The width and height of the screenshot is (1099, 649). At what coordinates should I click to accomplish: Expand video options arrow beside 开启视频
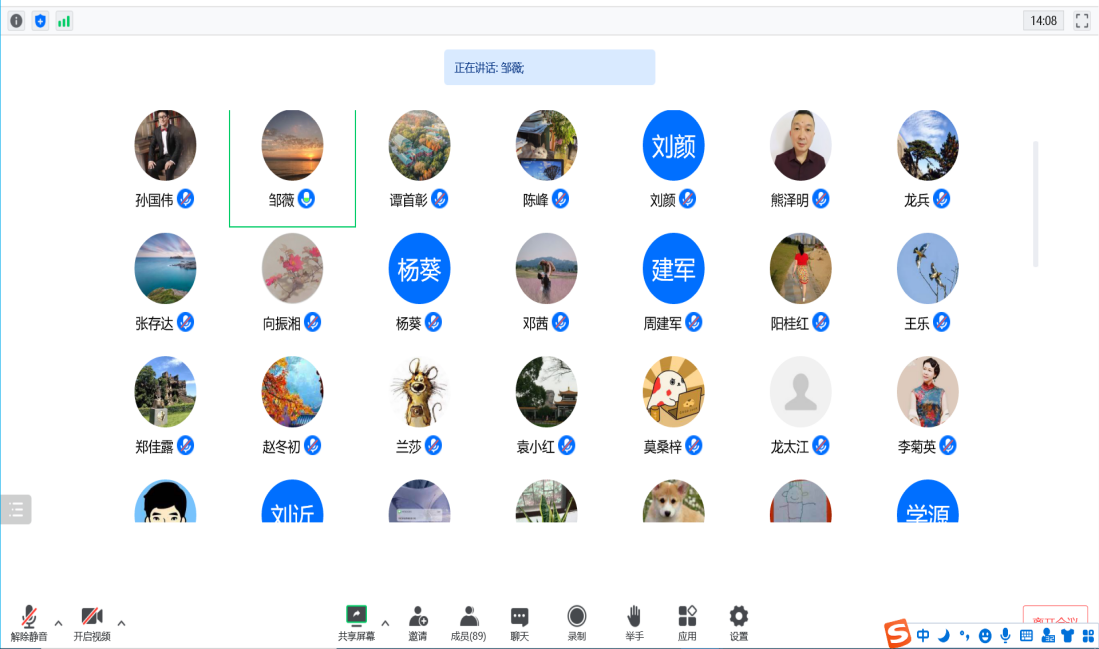click(122, 623)
